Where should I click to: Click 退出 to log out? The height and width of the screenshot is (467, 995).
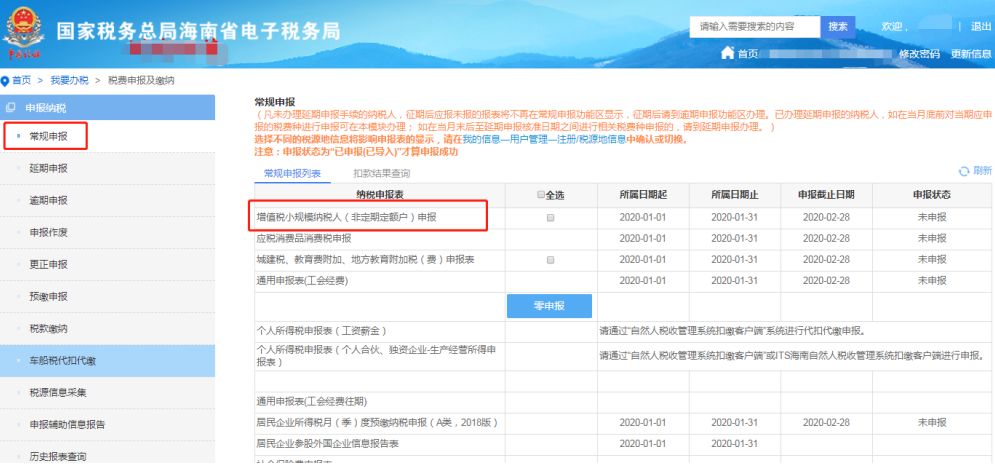tap(981, 27)
